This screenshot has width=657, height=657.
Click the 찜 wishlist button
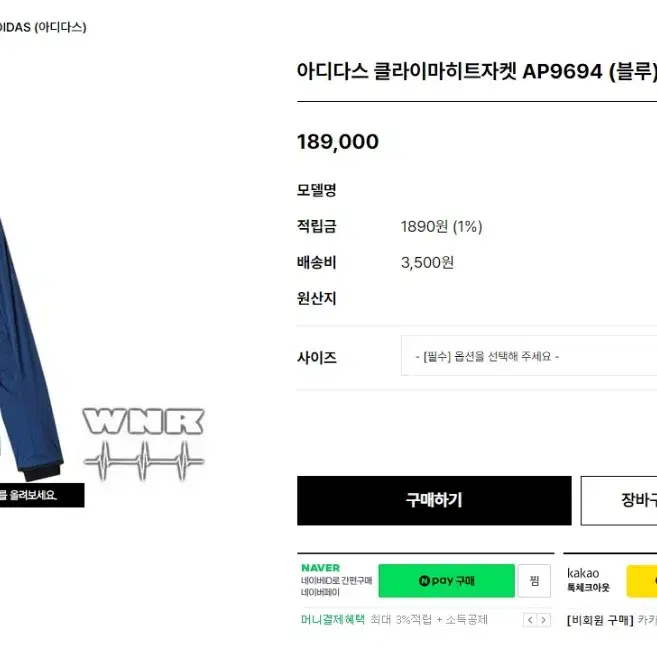pos(534,581)
